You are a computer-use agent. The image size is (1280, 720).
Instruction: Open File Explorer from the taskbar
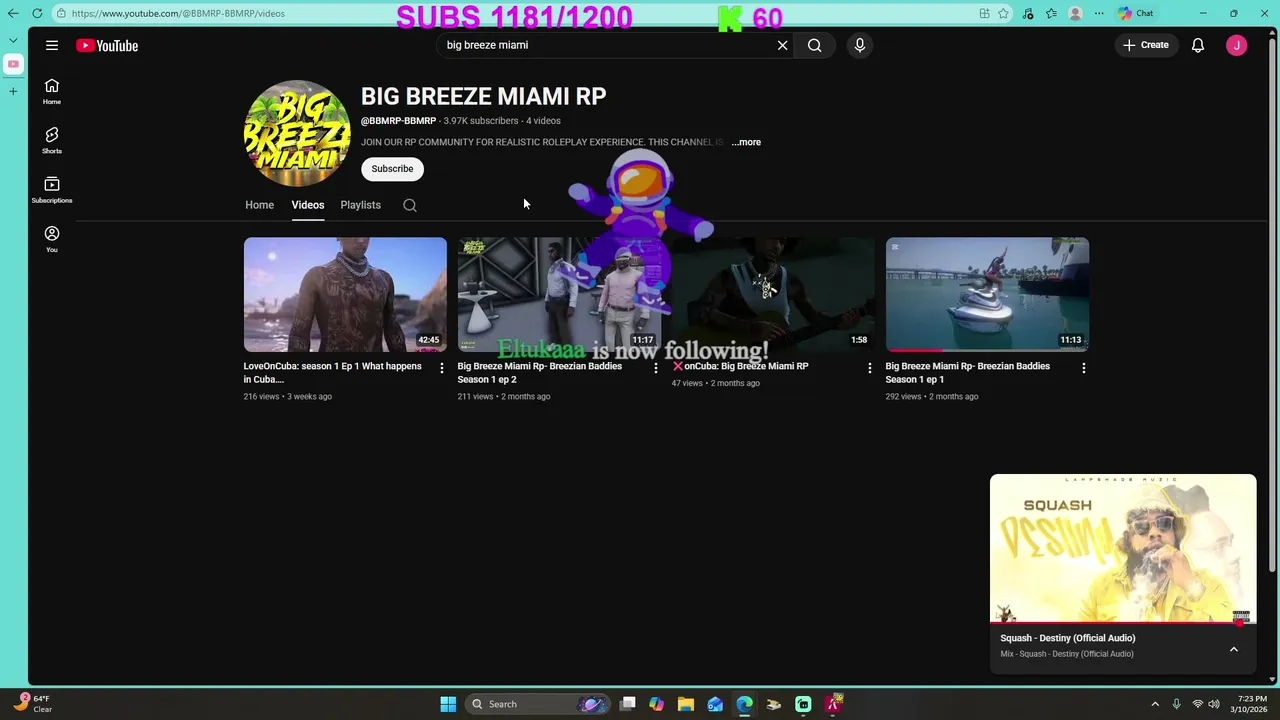[x=685, y=704]
